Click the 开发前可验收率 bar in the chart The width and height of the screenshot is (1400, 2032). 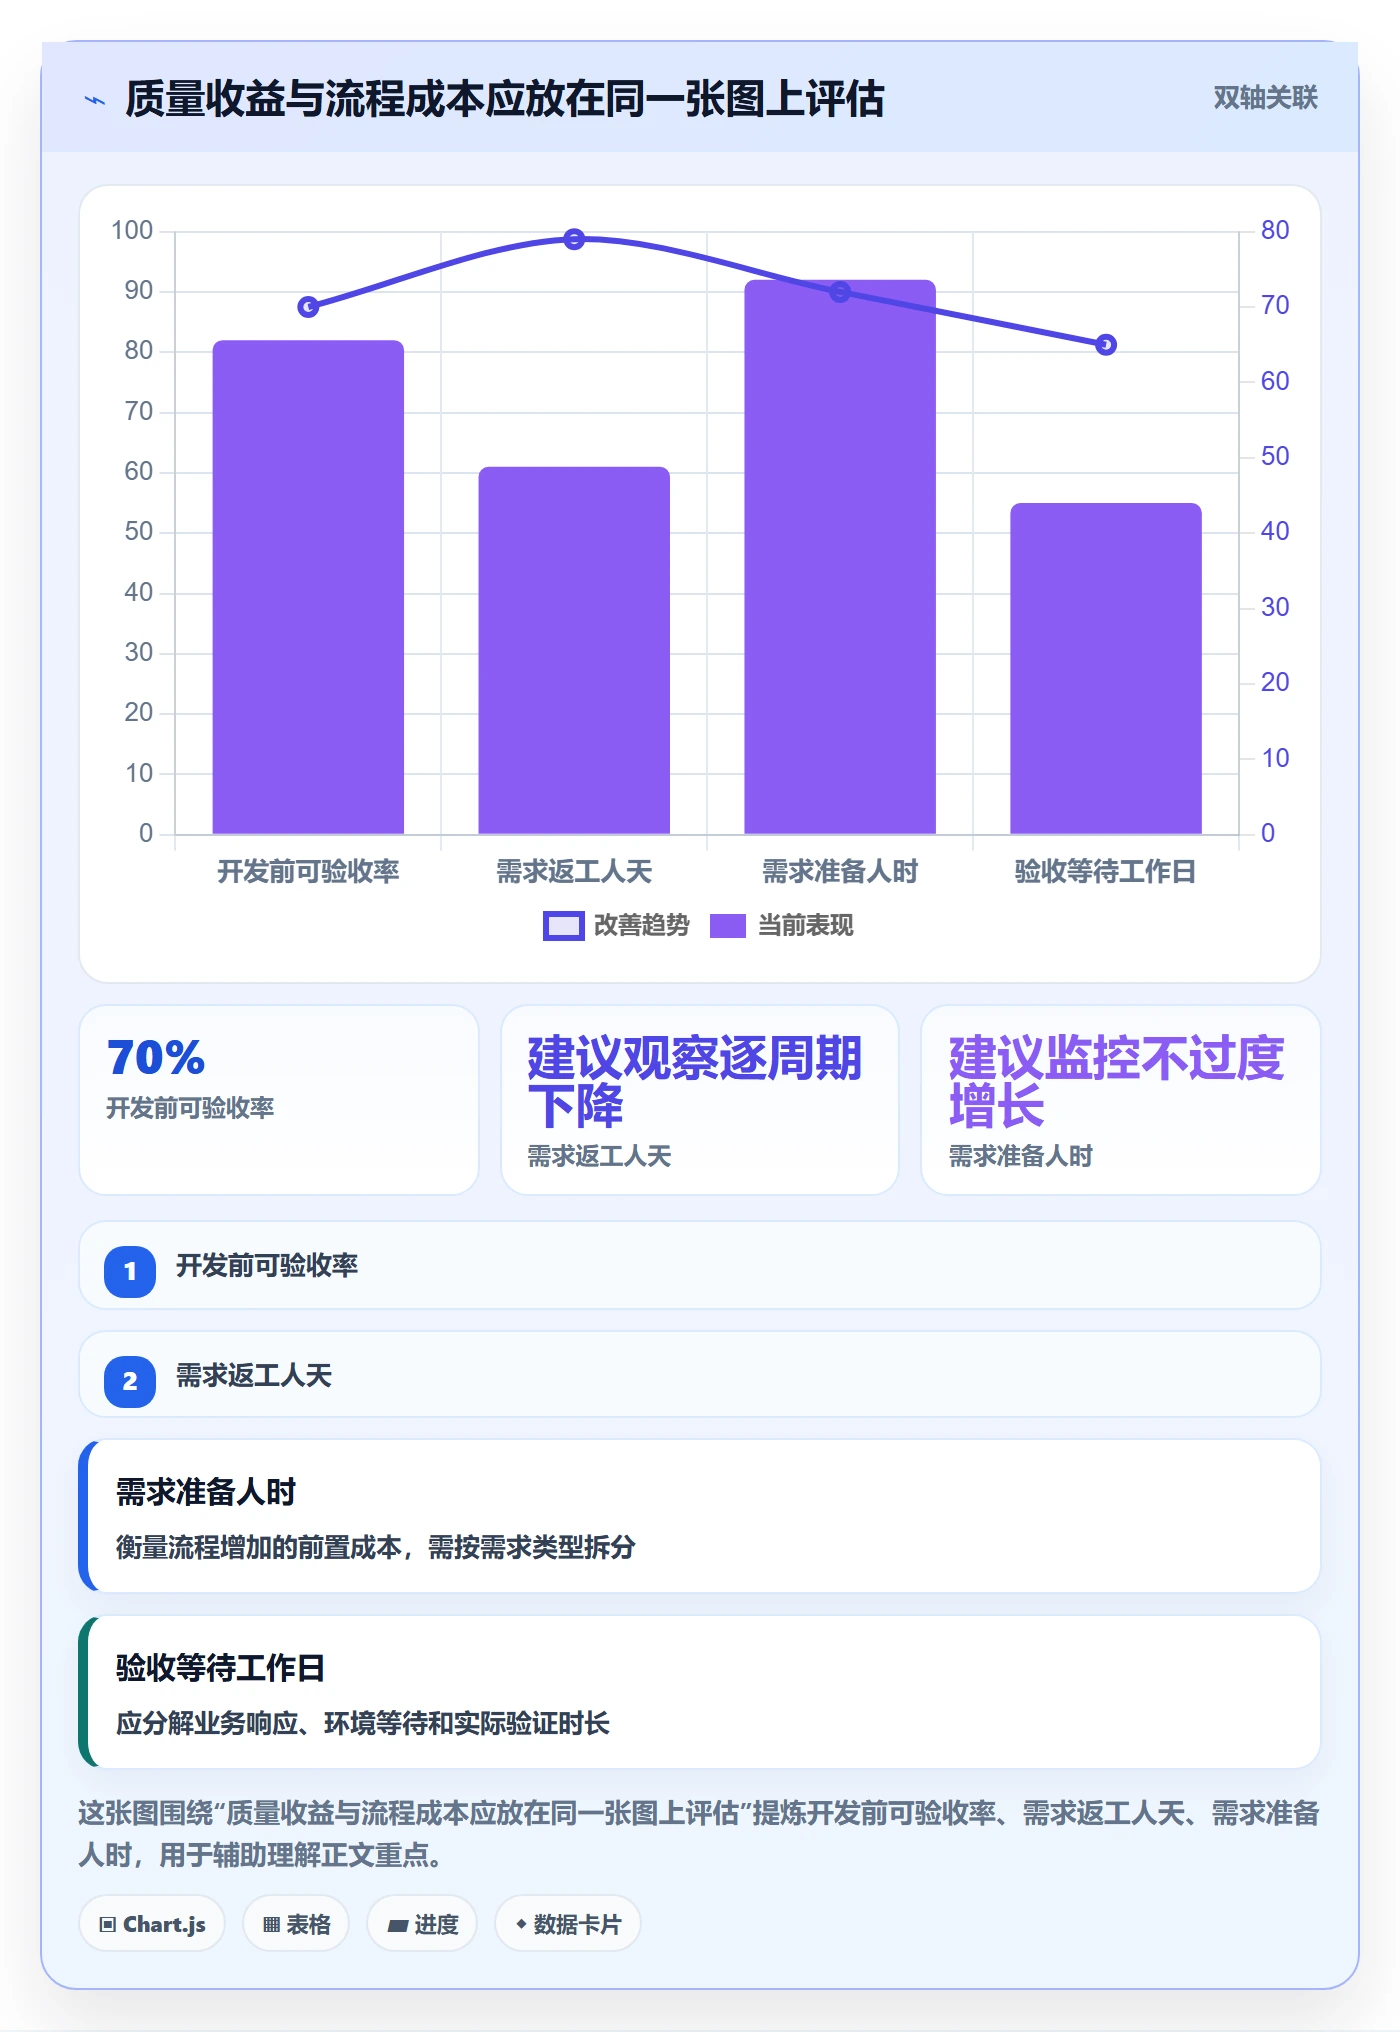[308, 587]
